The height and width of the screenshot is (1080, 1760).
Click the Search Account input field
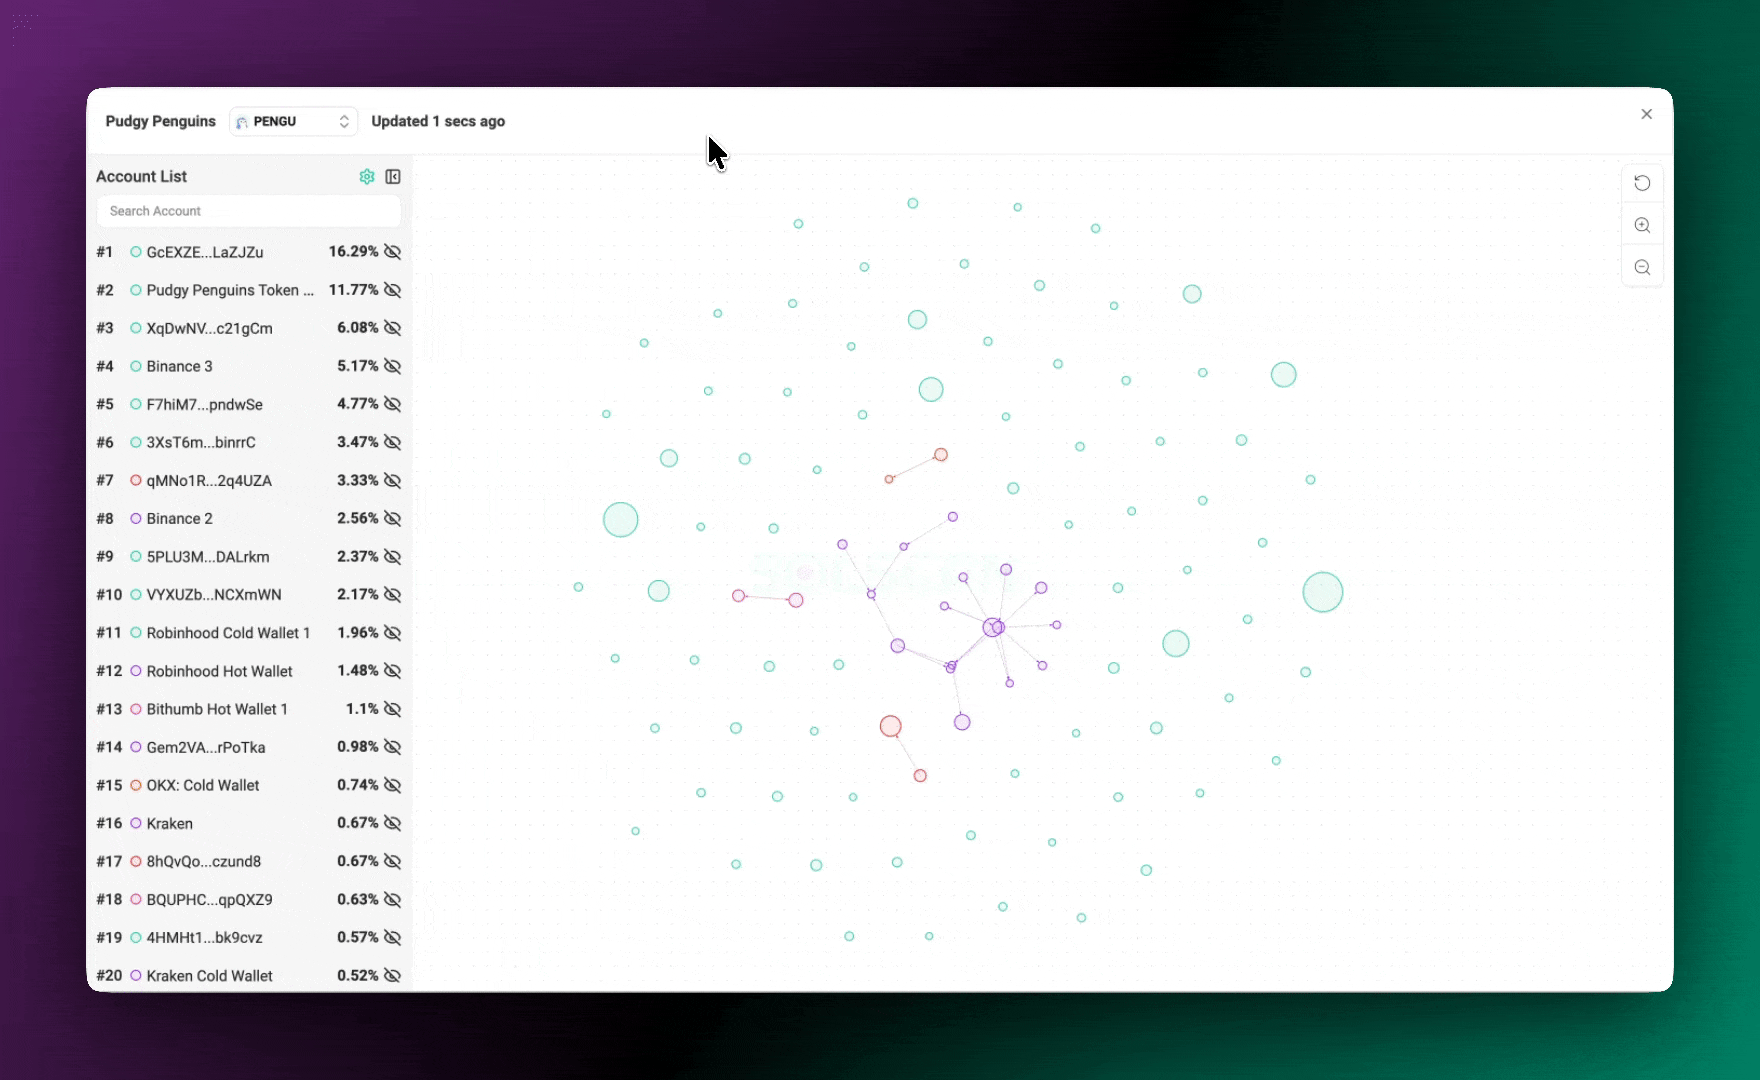[249, 211]
